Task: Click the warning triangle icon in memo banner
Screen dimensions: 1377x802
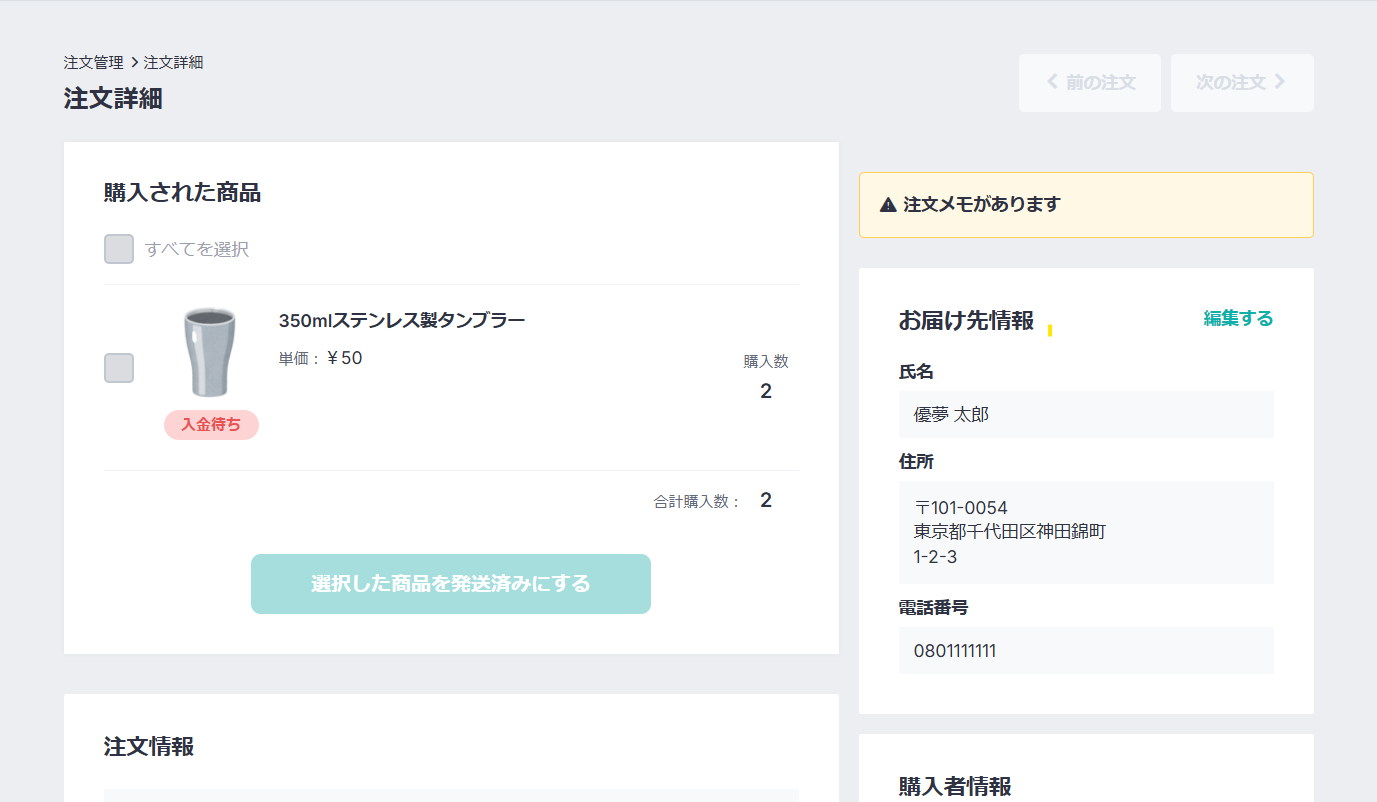Action: tap(888, 205)
